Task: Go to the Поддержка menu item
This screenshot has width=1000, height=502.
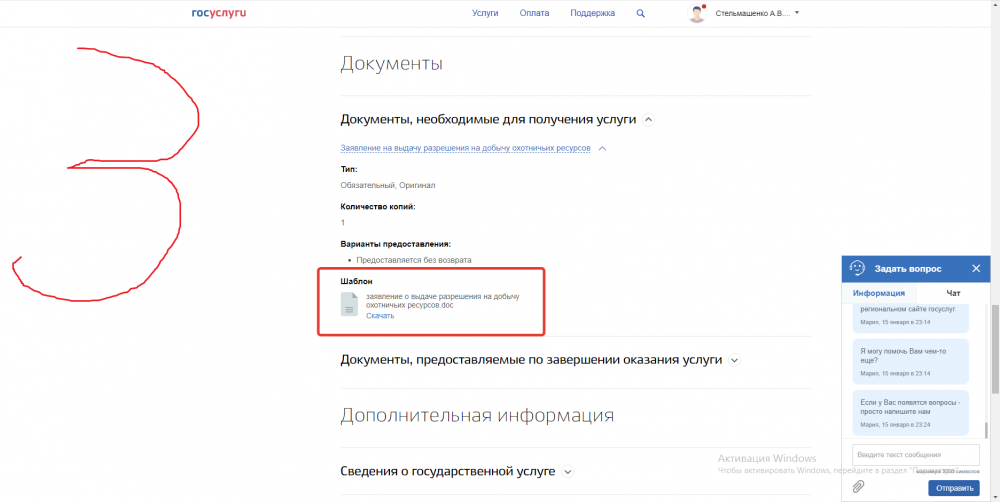Action: click(x=593, y=13)
